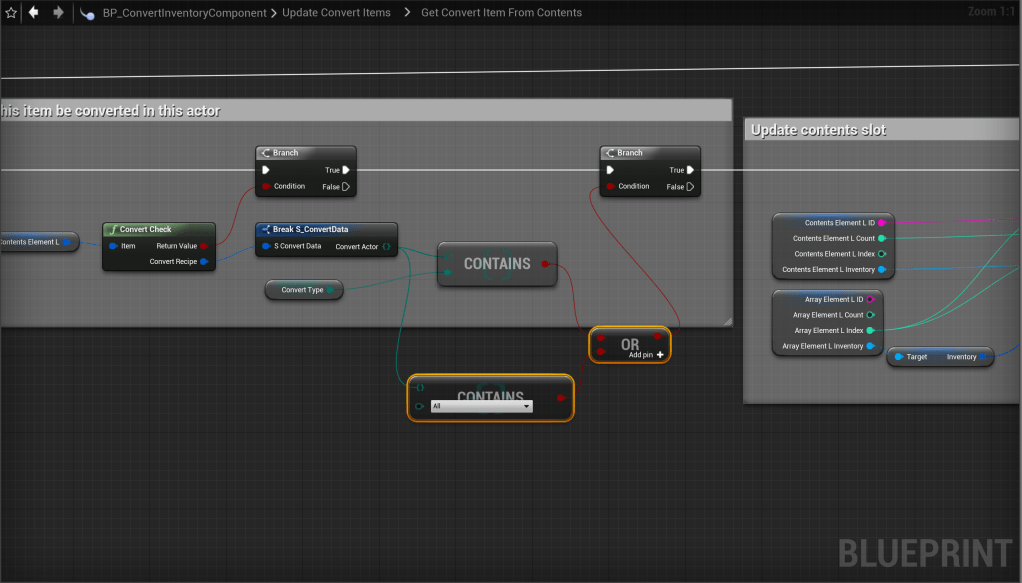Navigate forward with the right arrow
This screenshot has height=583, width=1022.
tap(58, 13)
